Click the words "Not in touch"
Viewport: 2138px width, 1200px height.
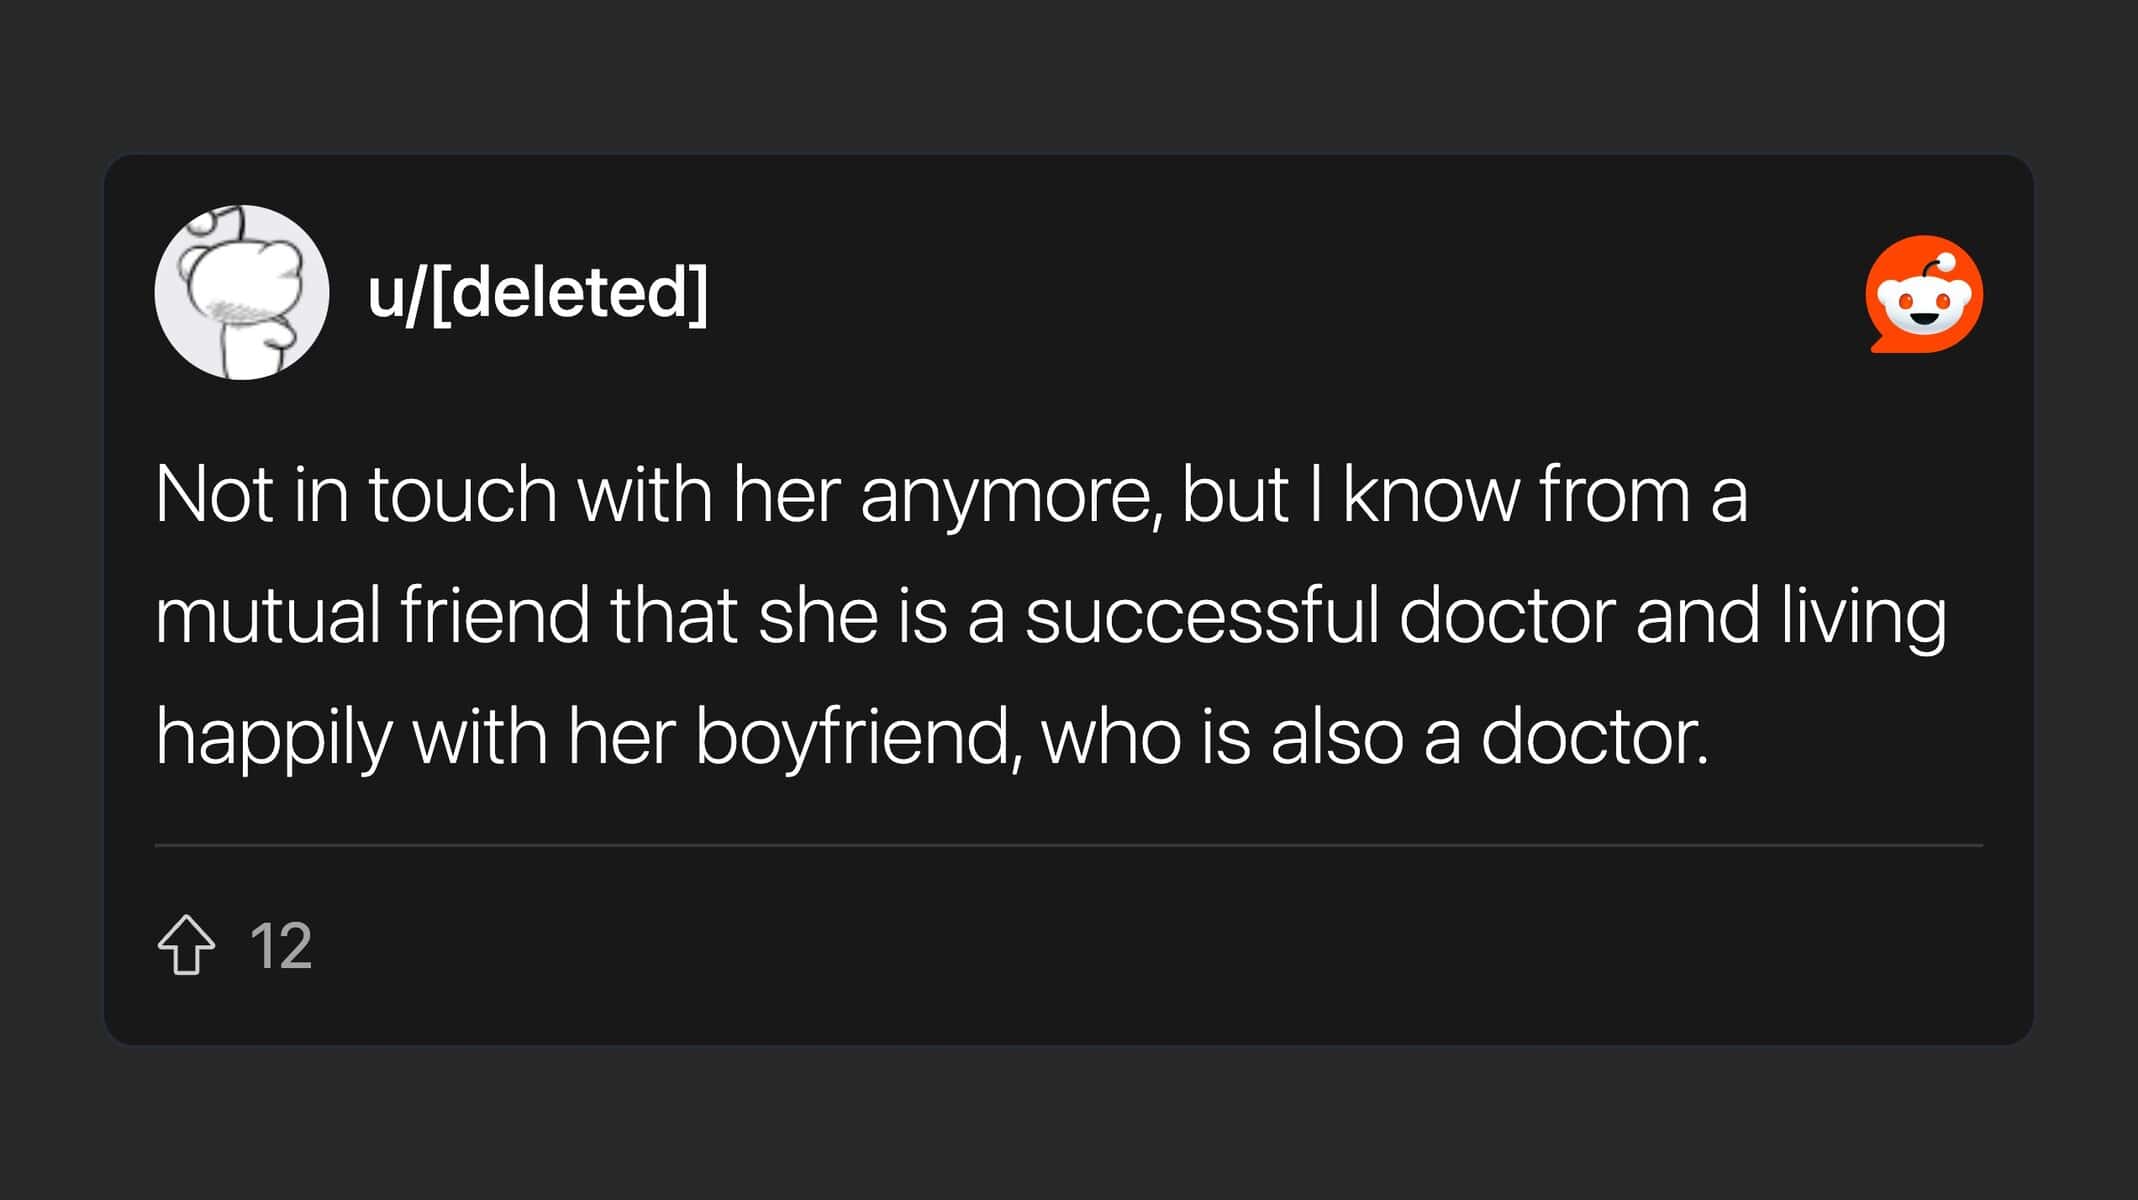(355, 494)
